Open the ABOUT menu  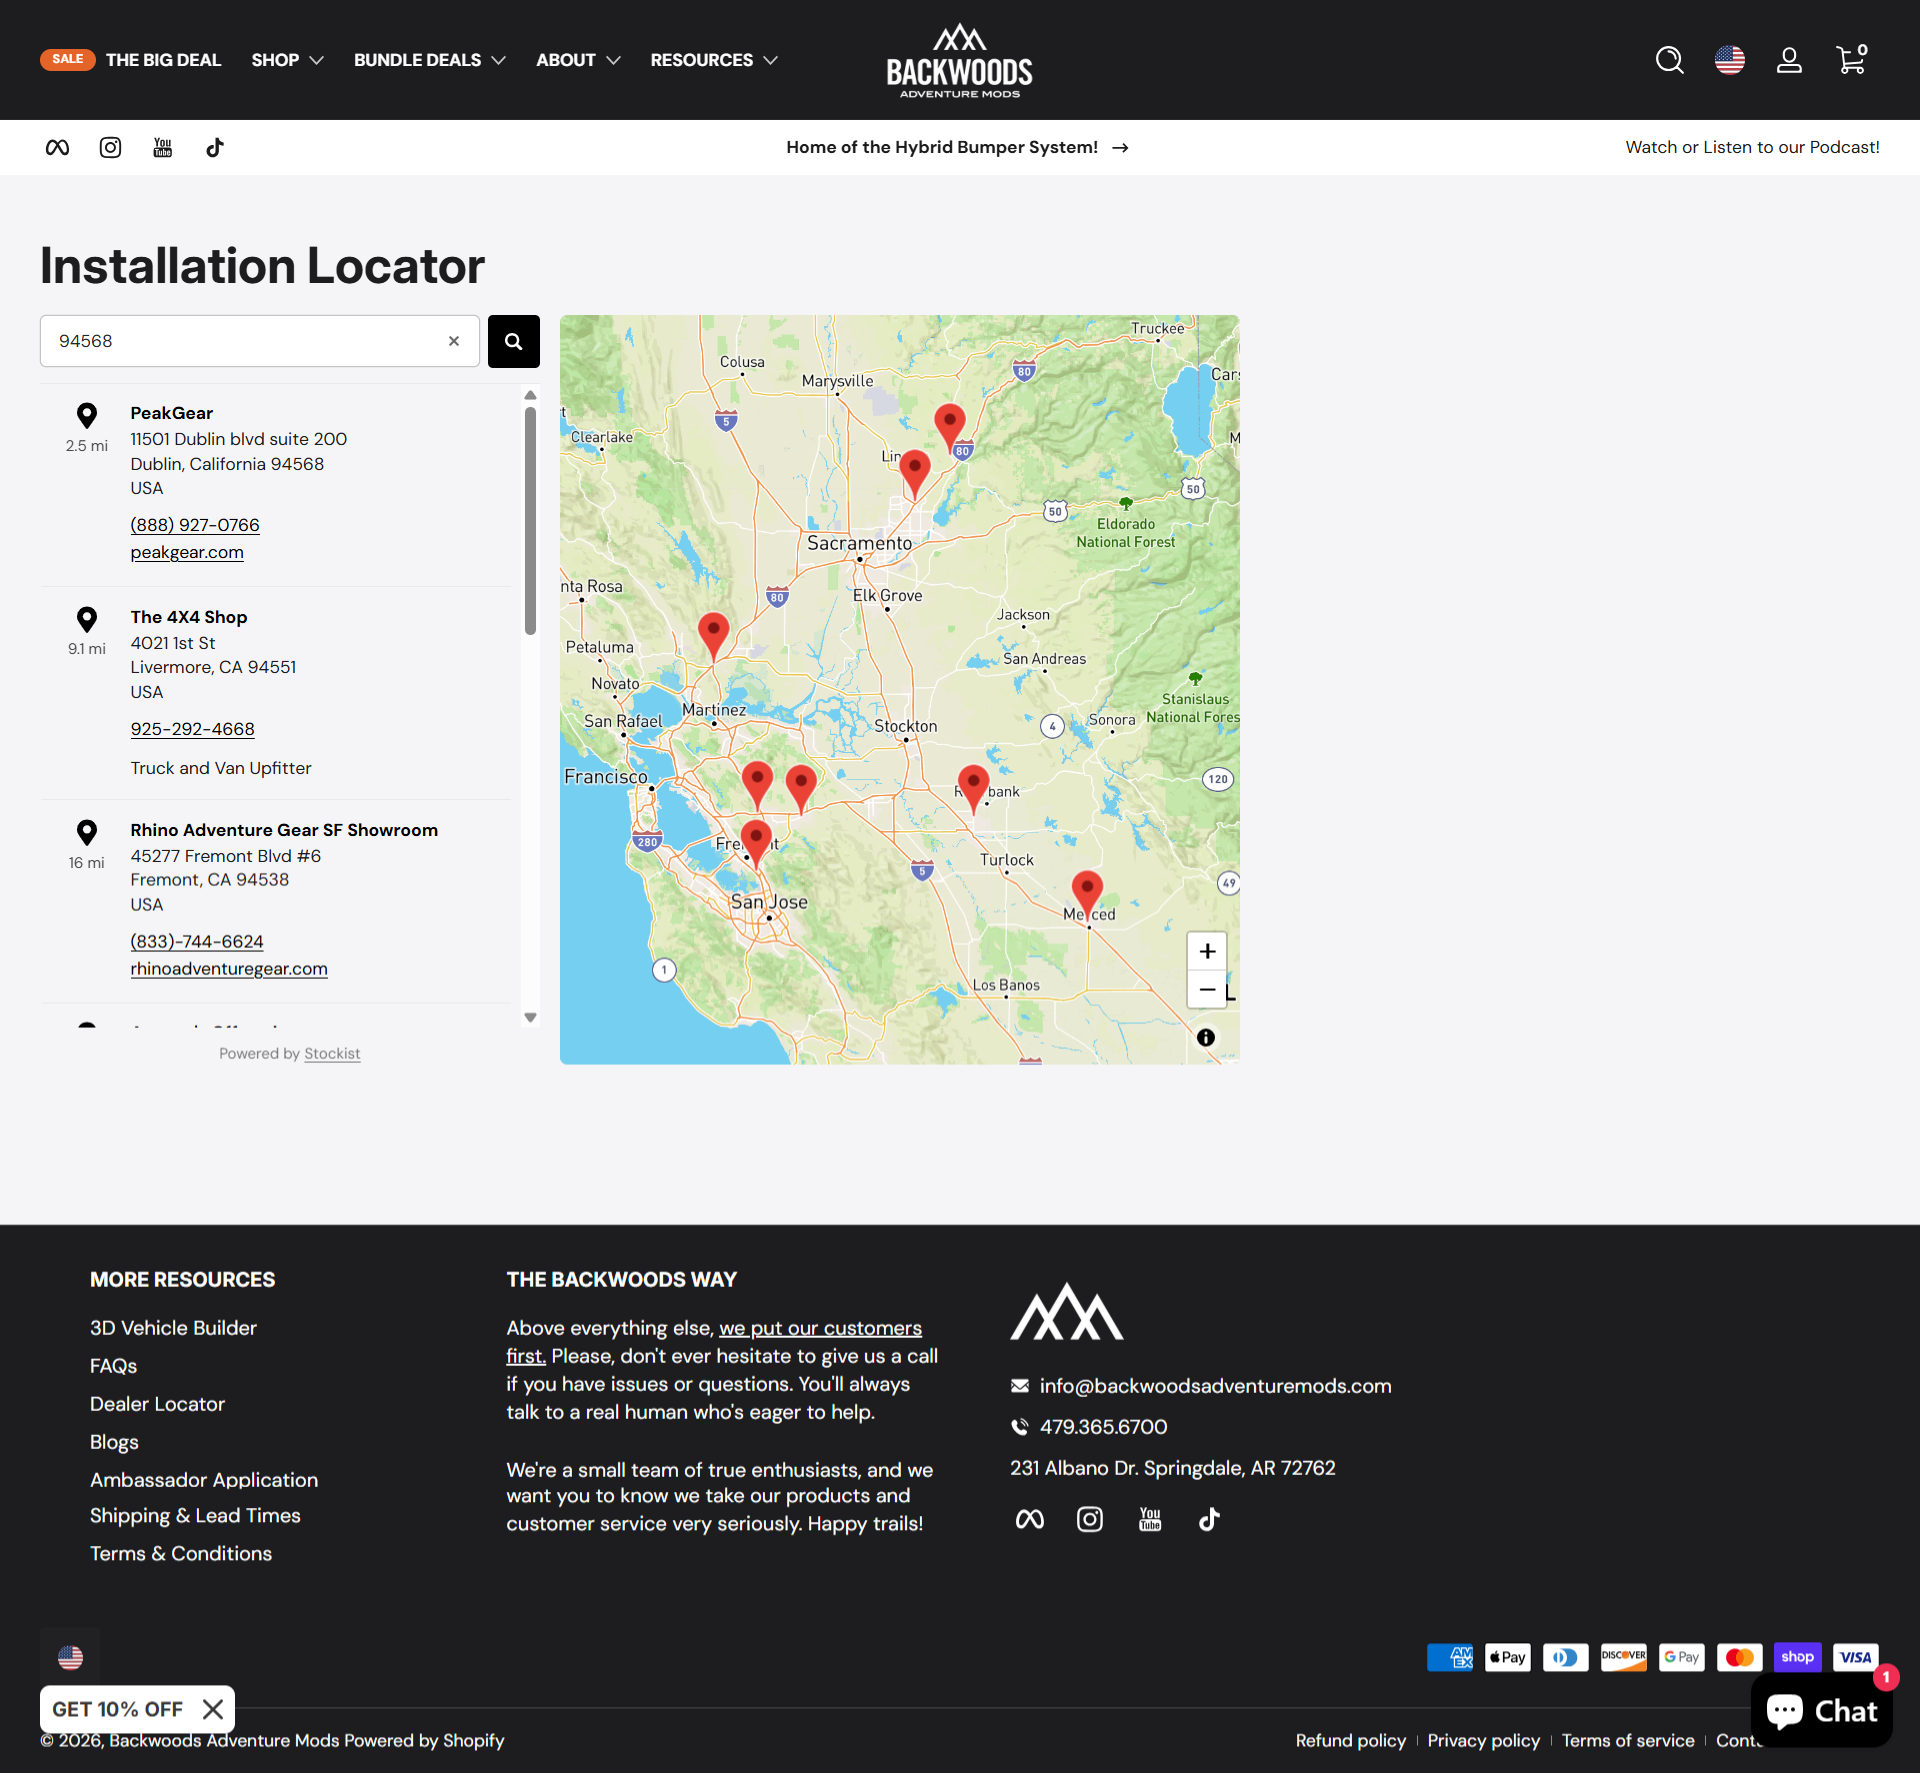pyautogui.click(x=578, y=60)
